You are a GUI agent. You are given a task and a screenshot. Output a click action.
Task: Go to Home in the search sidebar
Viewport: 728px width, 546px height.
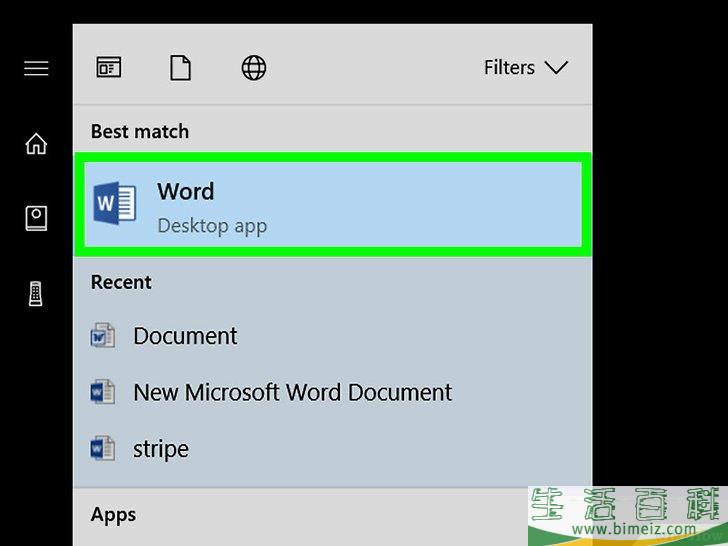36,143
